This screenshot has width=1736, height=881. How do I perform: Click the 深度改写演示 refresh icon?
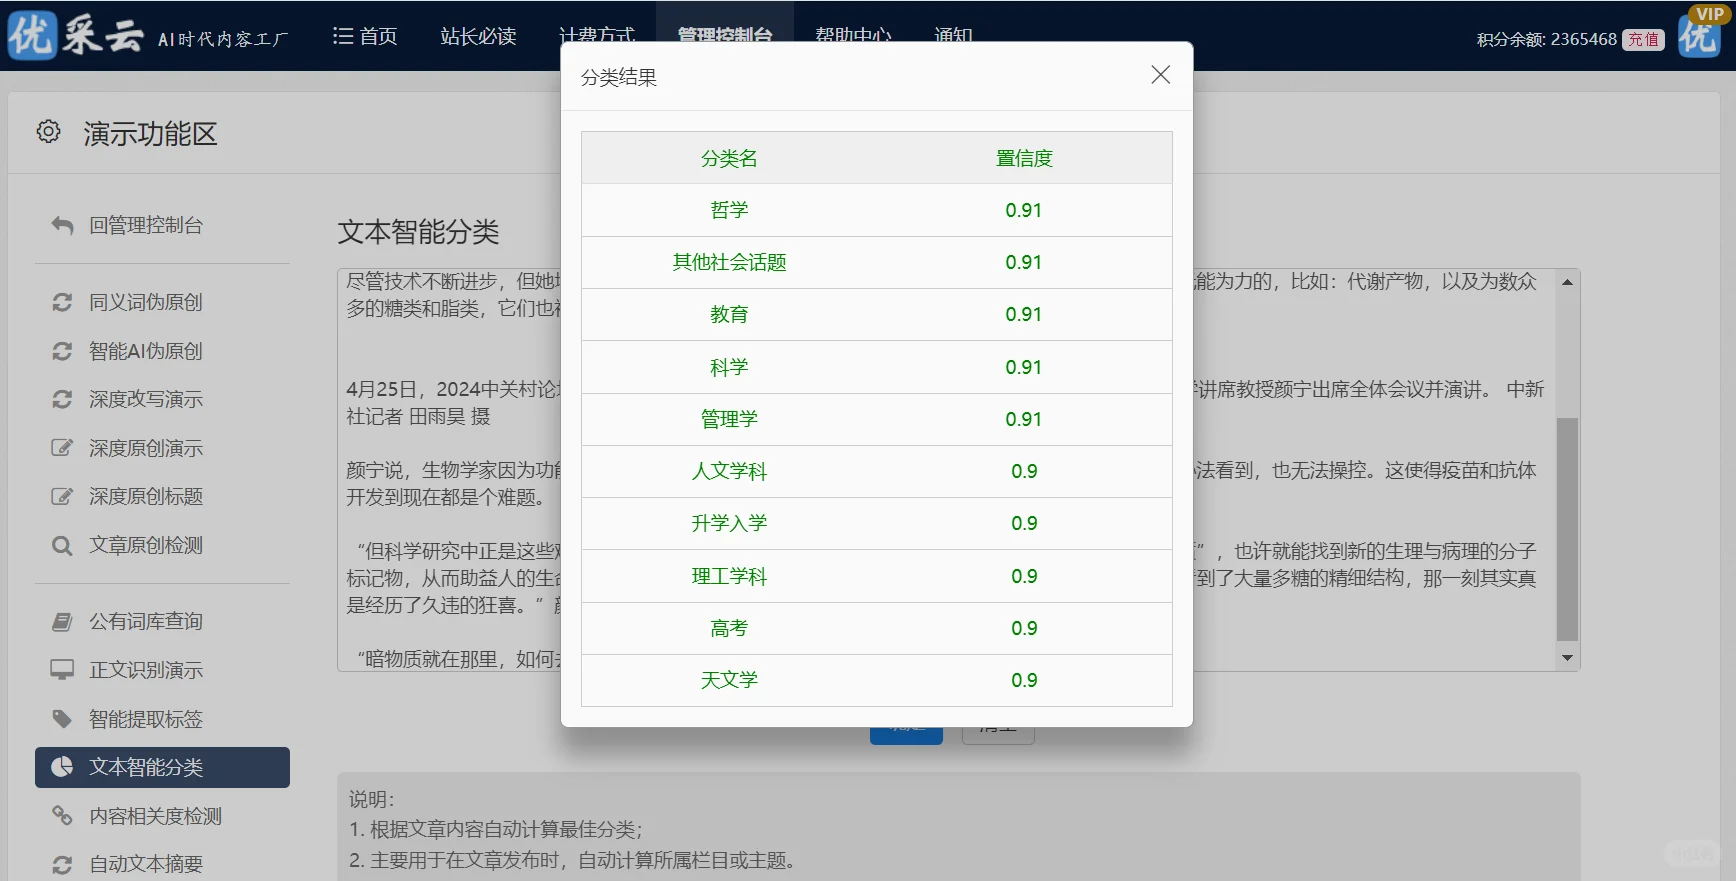pyautogui.click(x=62, y=399)
